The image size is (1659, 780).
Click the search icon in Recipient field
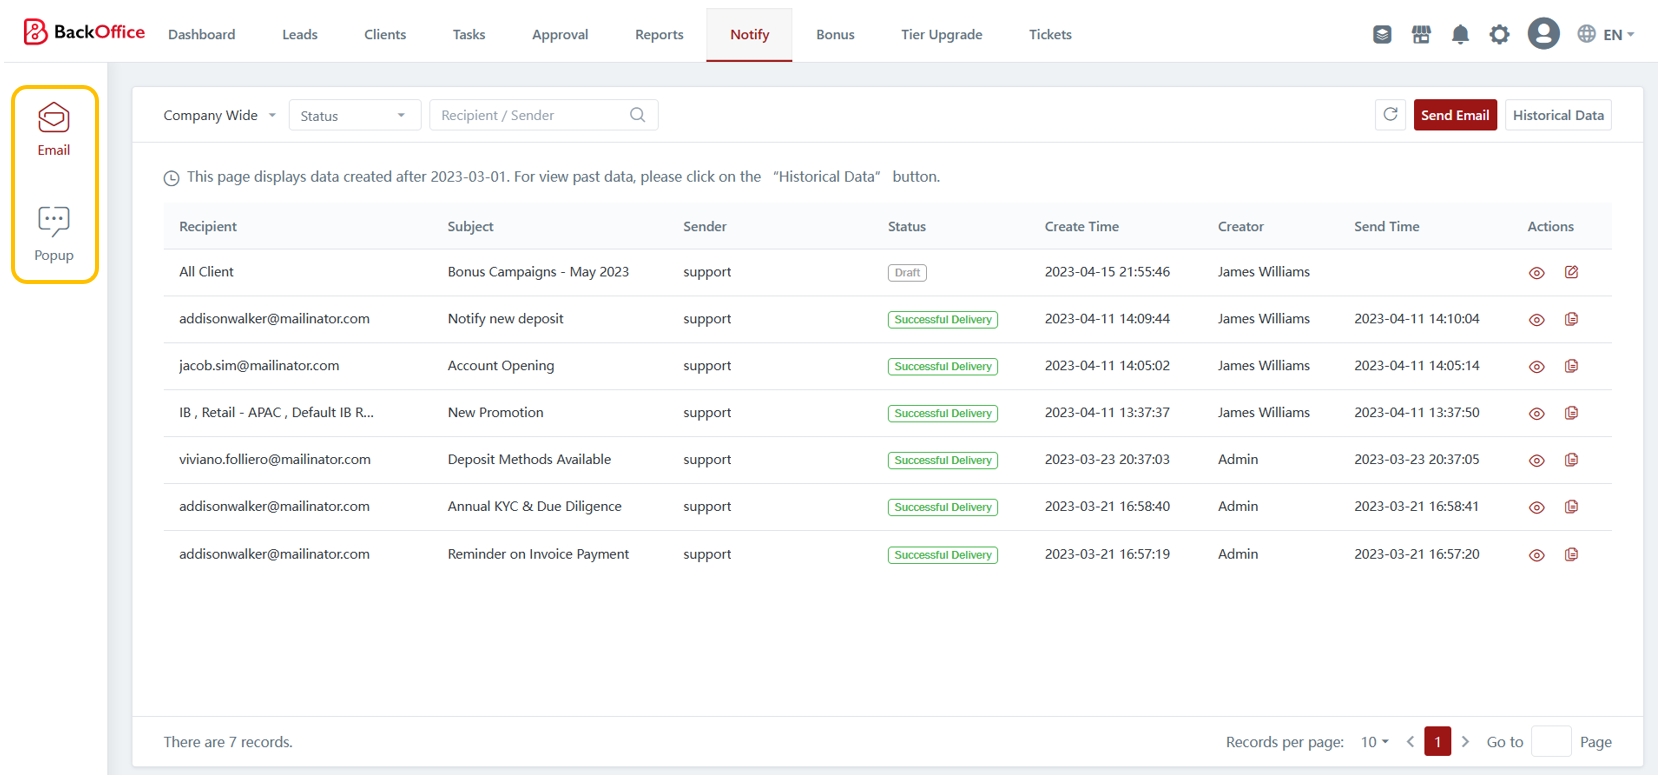click(637, 115)
